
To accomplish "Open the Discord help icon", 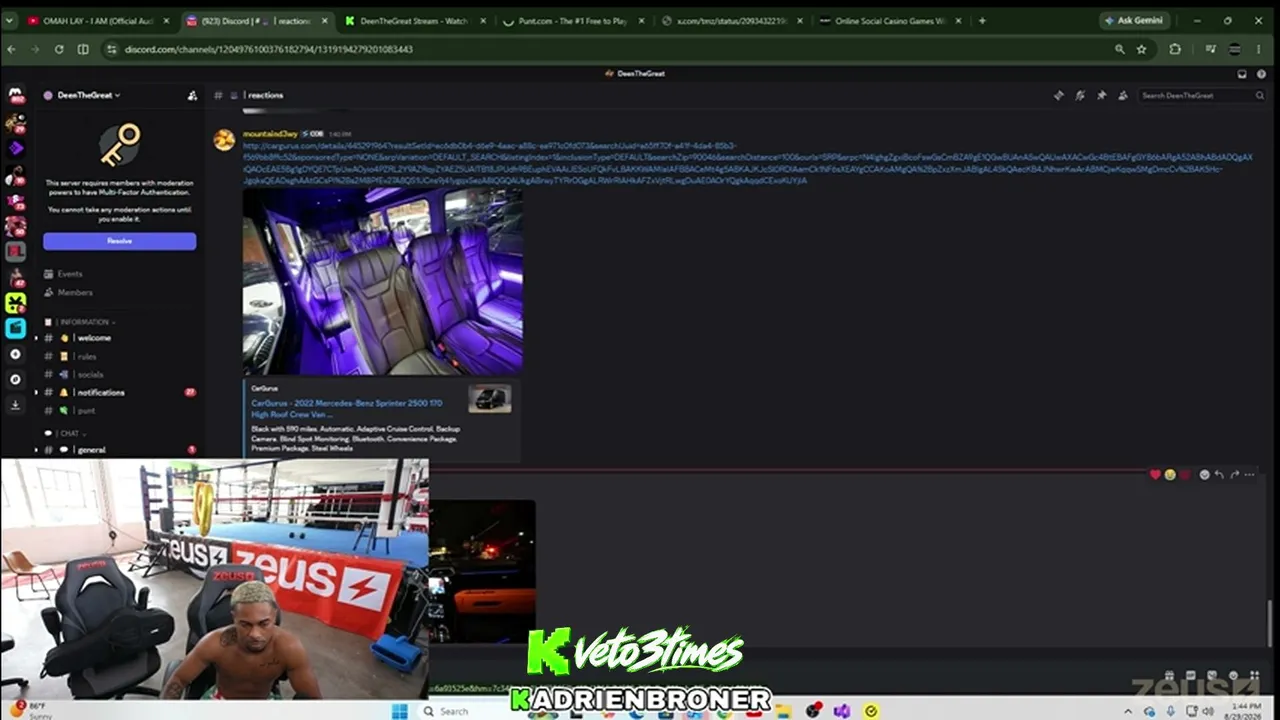I will tap(1260, 74).
